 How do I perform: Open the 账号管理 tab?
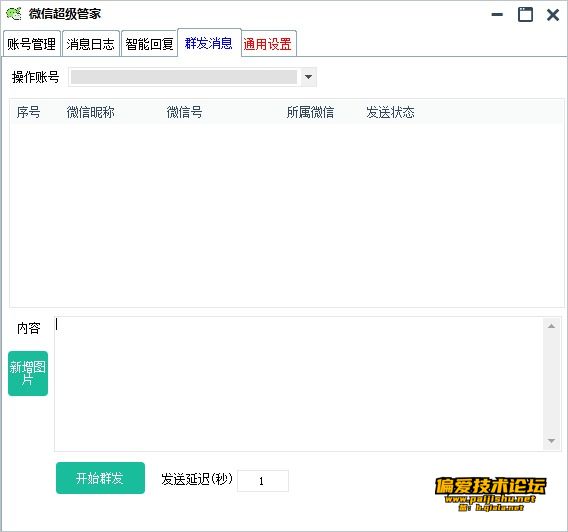coord(32,44)
